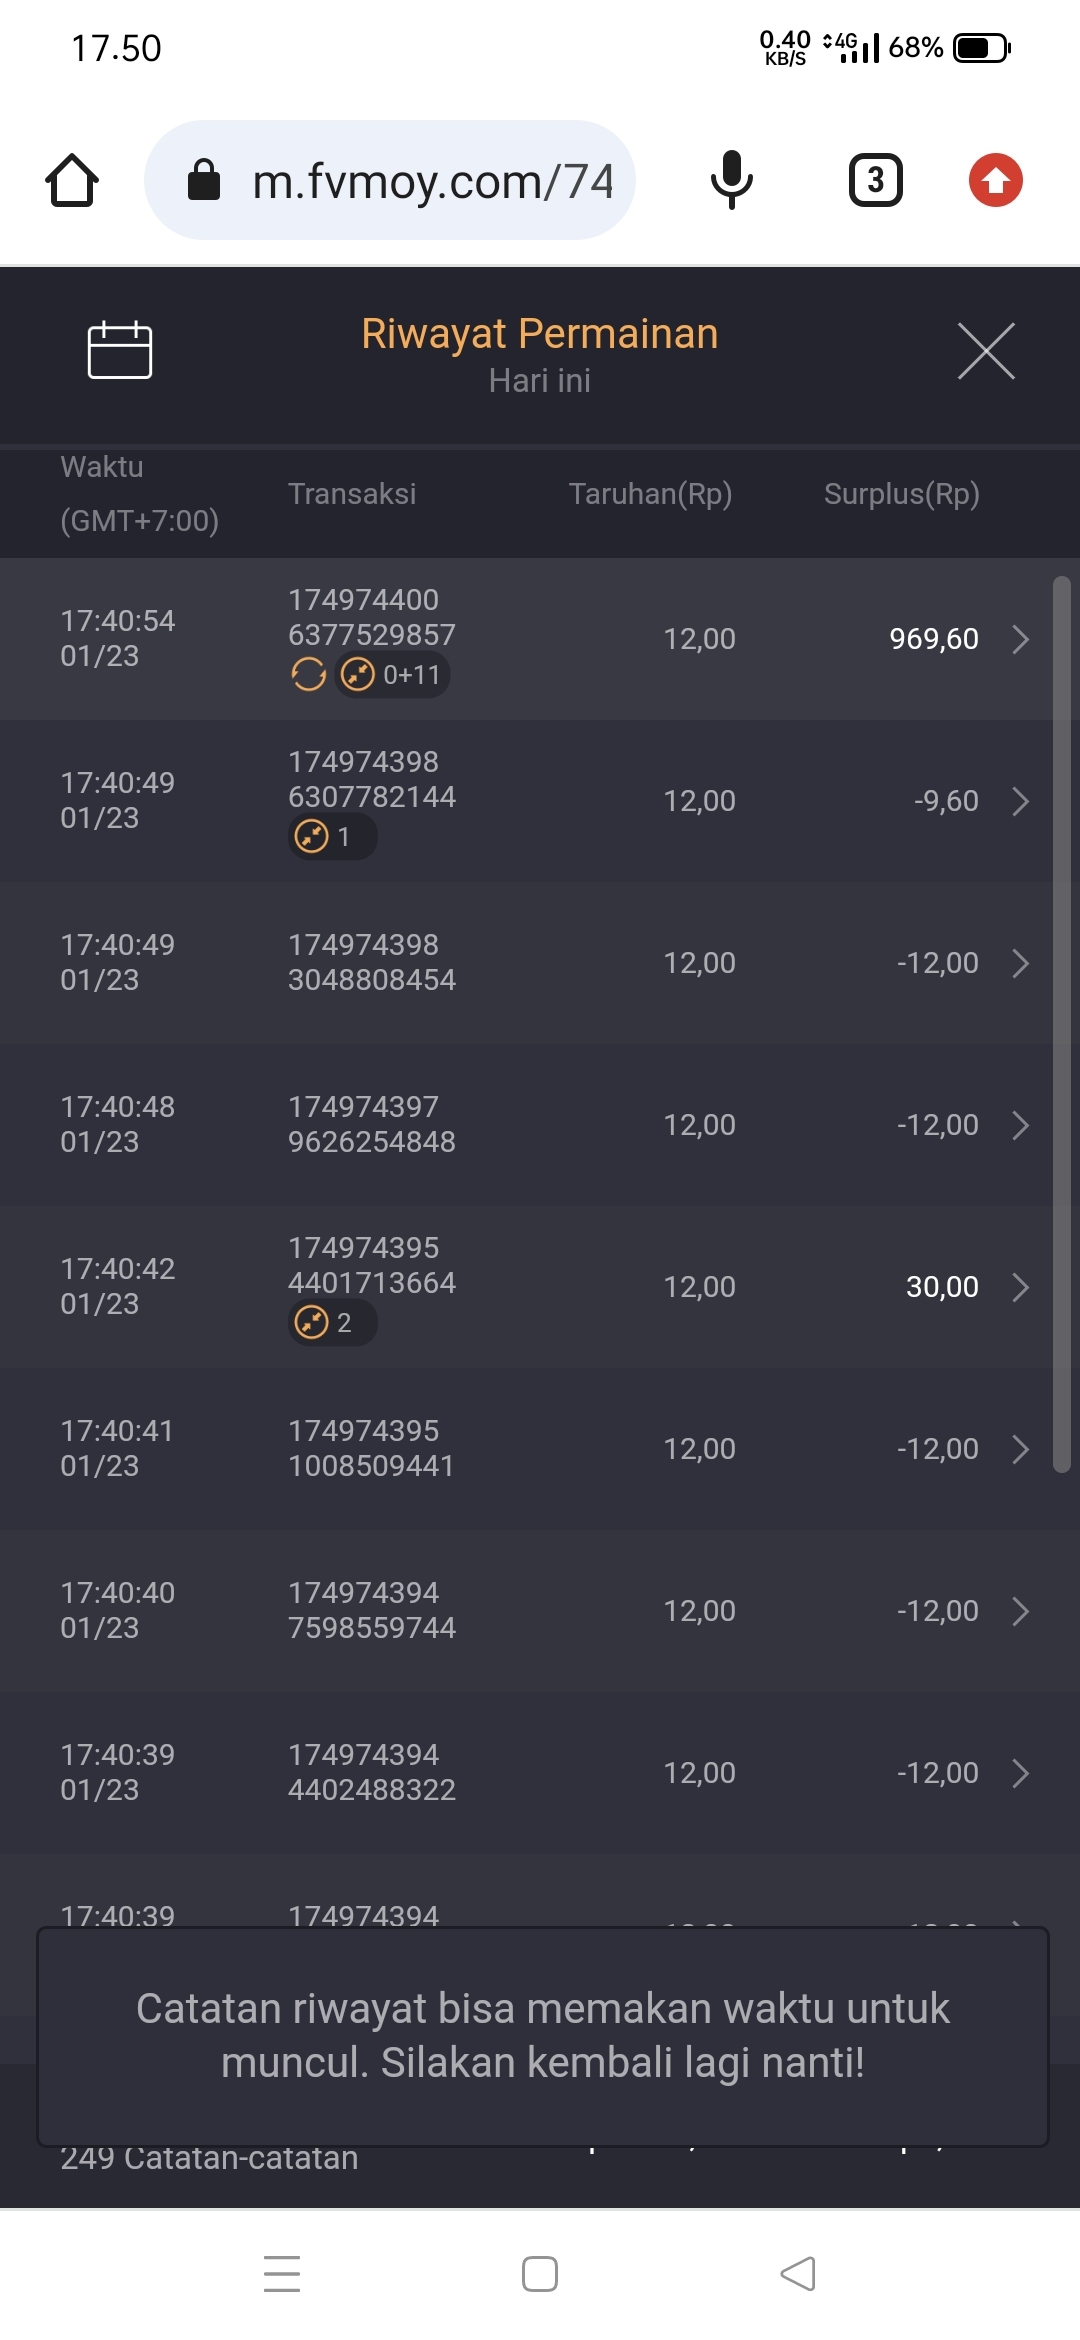Image resolution: width=1080 pixels, height=2340 pixels.
Task: Tap the badge showing 2 in 17:40:42 row
Action: click(331, 1322)
